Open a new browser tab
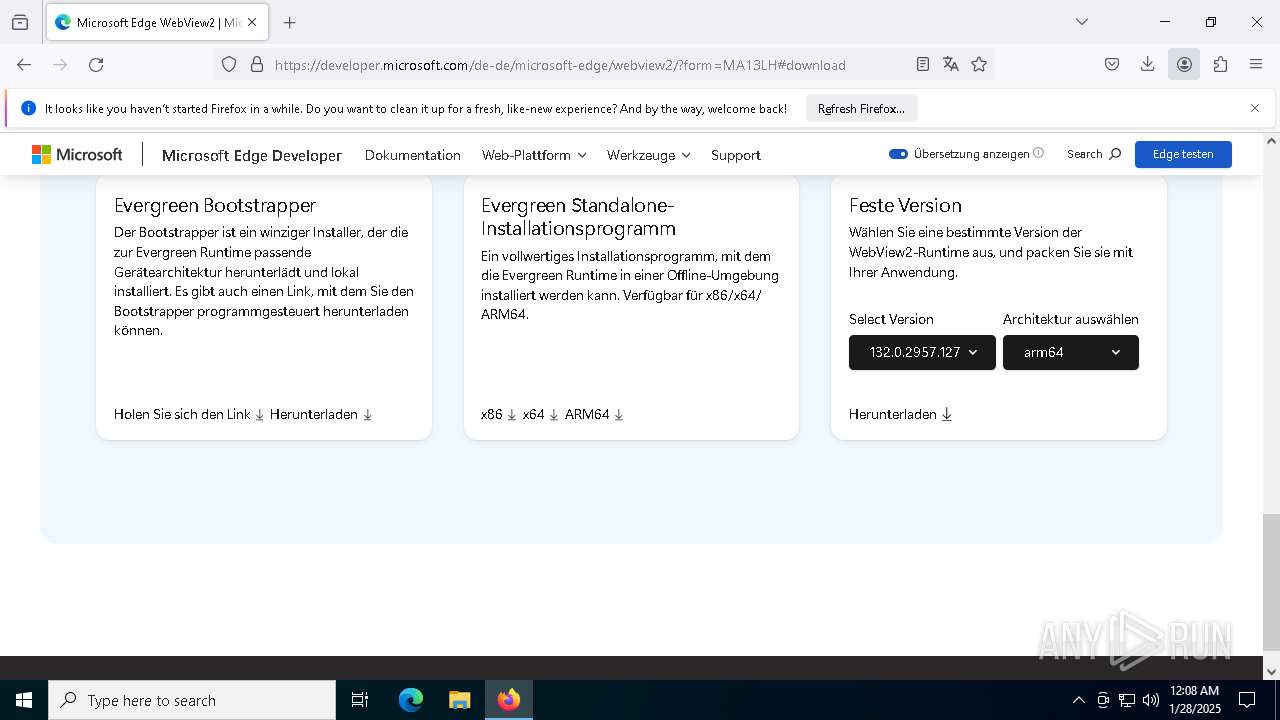Viewport: 1280px width, 720px height. [x=290, y=22]
